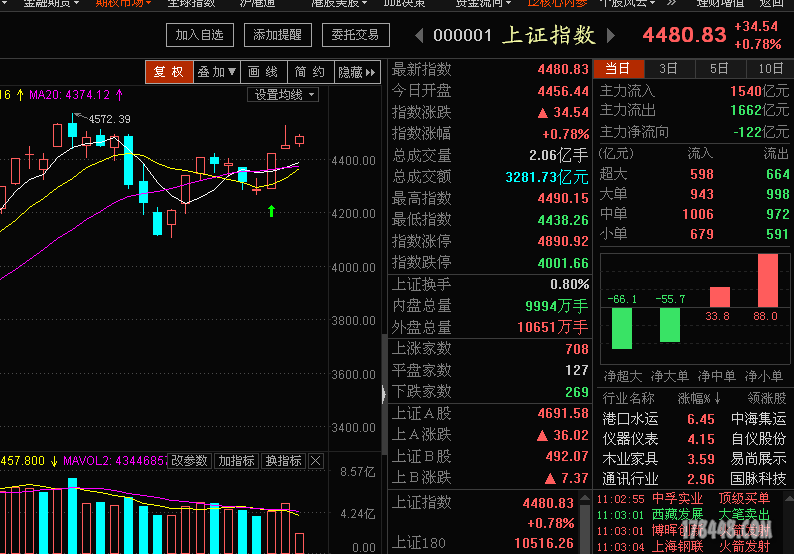The height and width of the screenshot is (554, 794).
Task: Click 委托交易 button
Action: pos(355,35)
